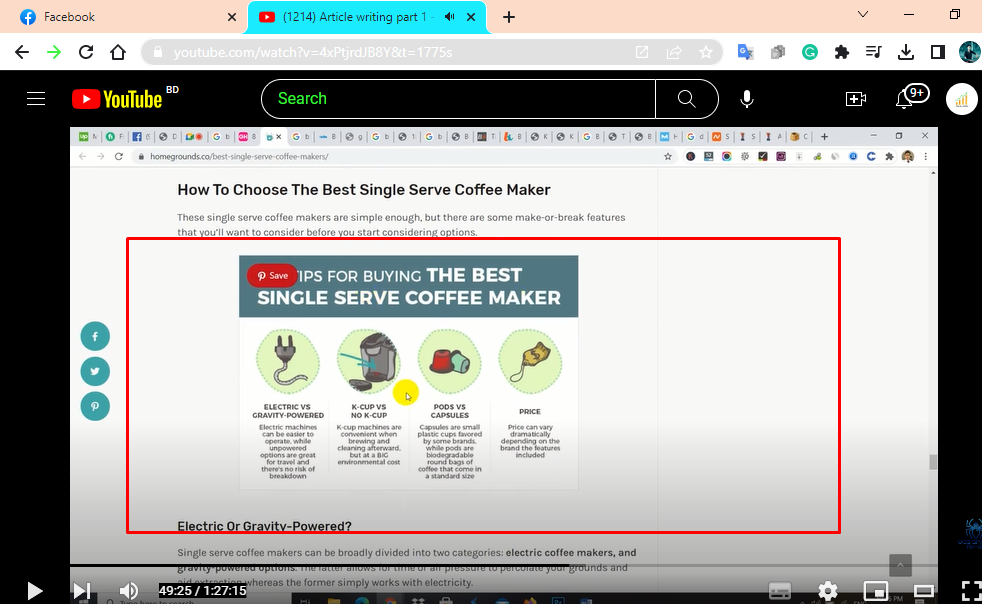
Task: Go to YouTube home via the logo
Action: (117, 99)
